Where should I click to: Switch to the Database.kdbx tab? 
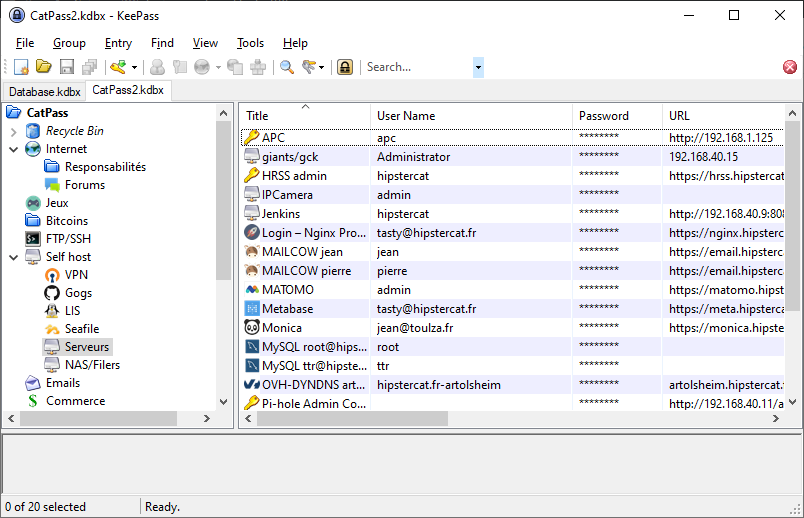[45, 92]
